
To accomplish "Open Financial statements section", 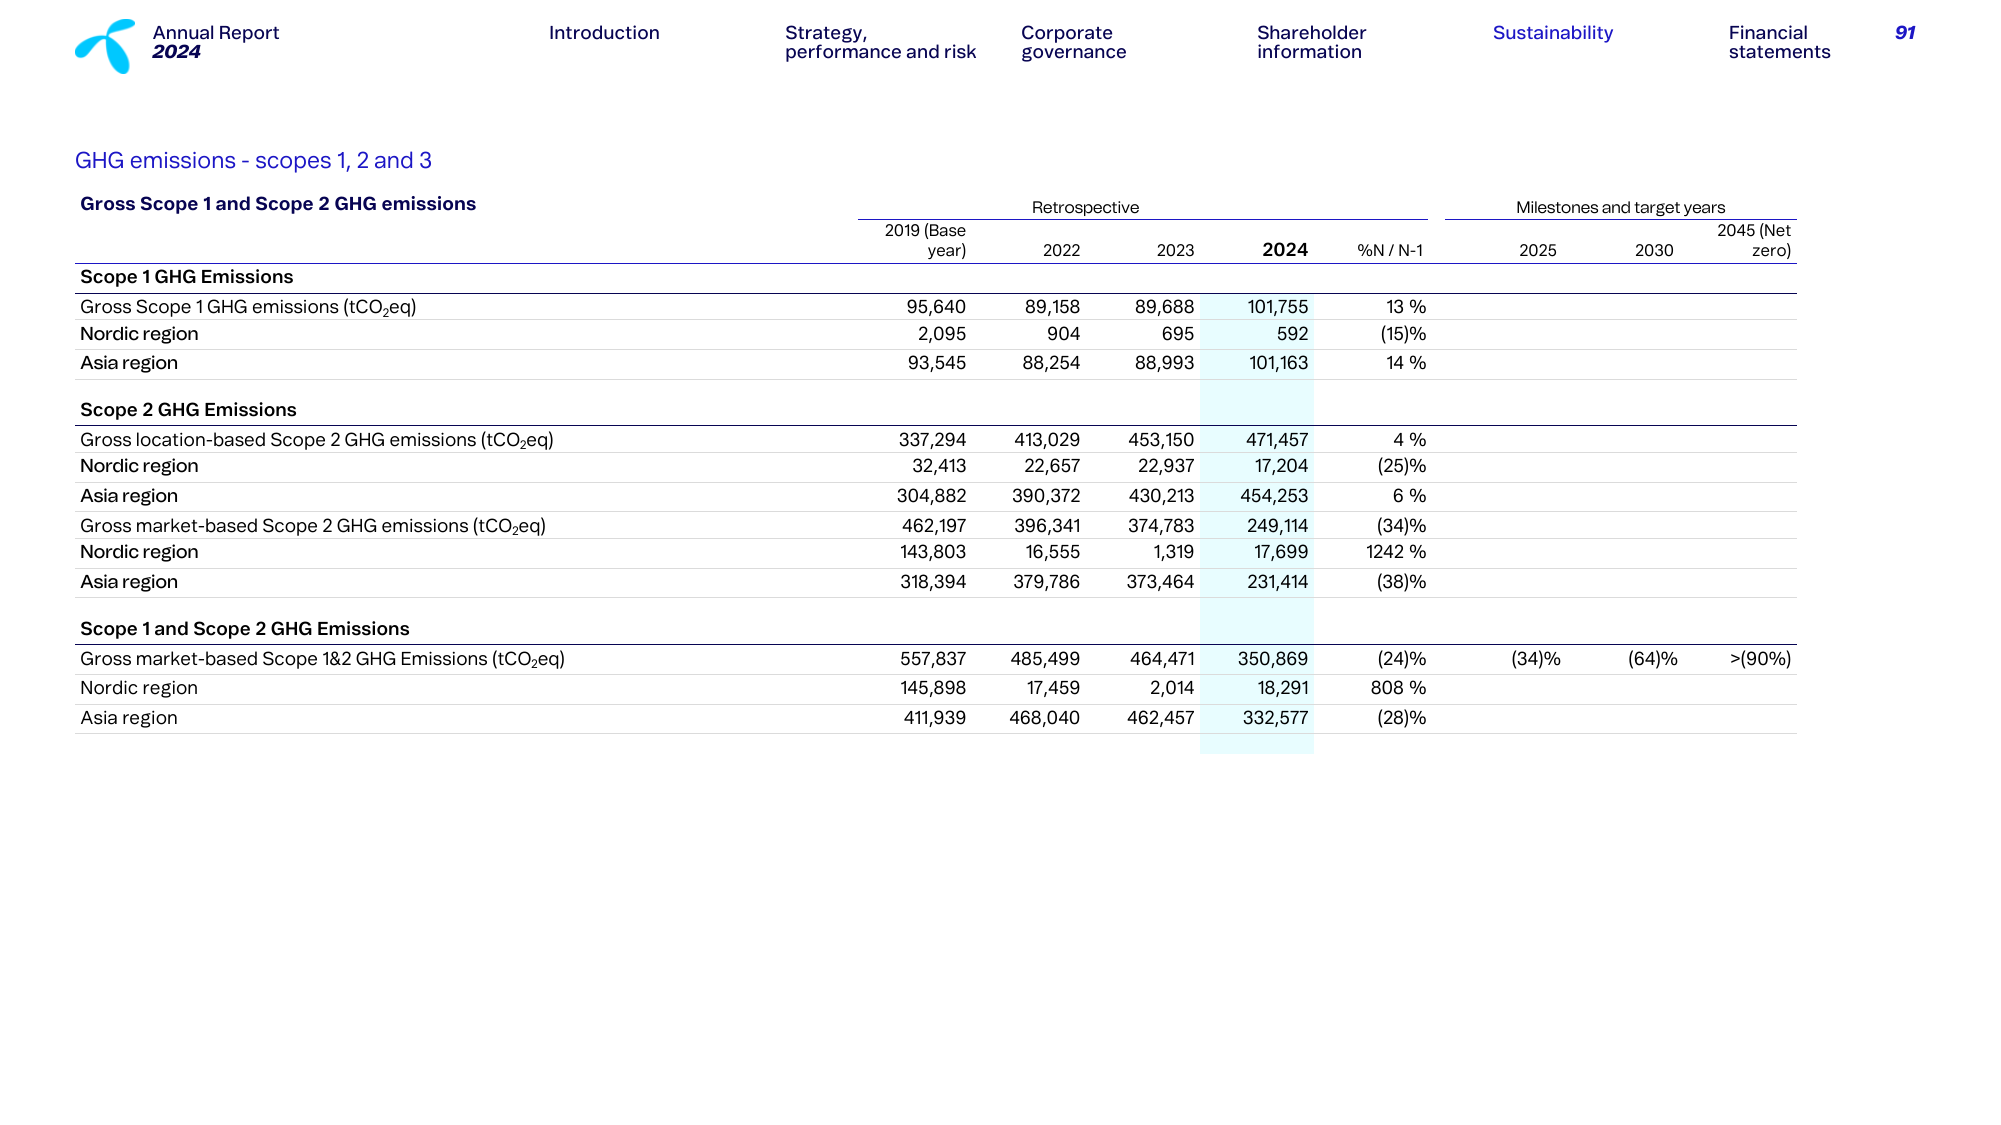I will tap(1779, 42).
